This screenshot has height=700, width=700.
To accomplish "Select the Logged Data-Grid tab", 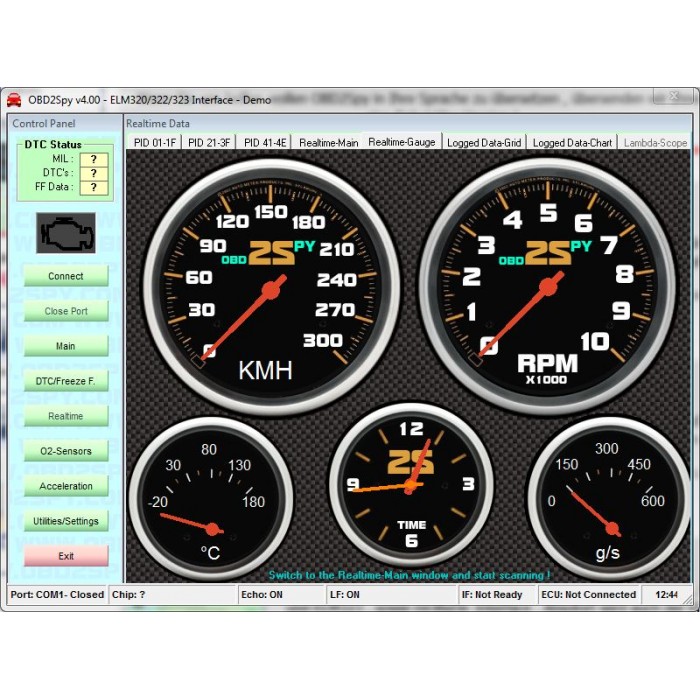I will click(x=484, y=143).
